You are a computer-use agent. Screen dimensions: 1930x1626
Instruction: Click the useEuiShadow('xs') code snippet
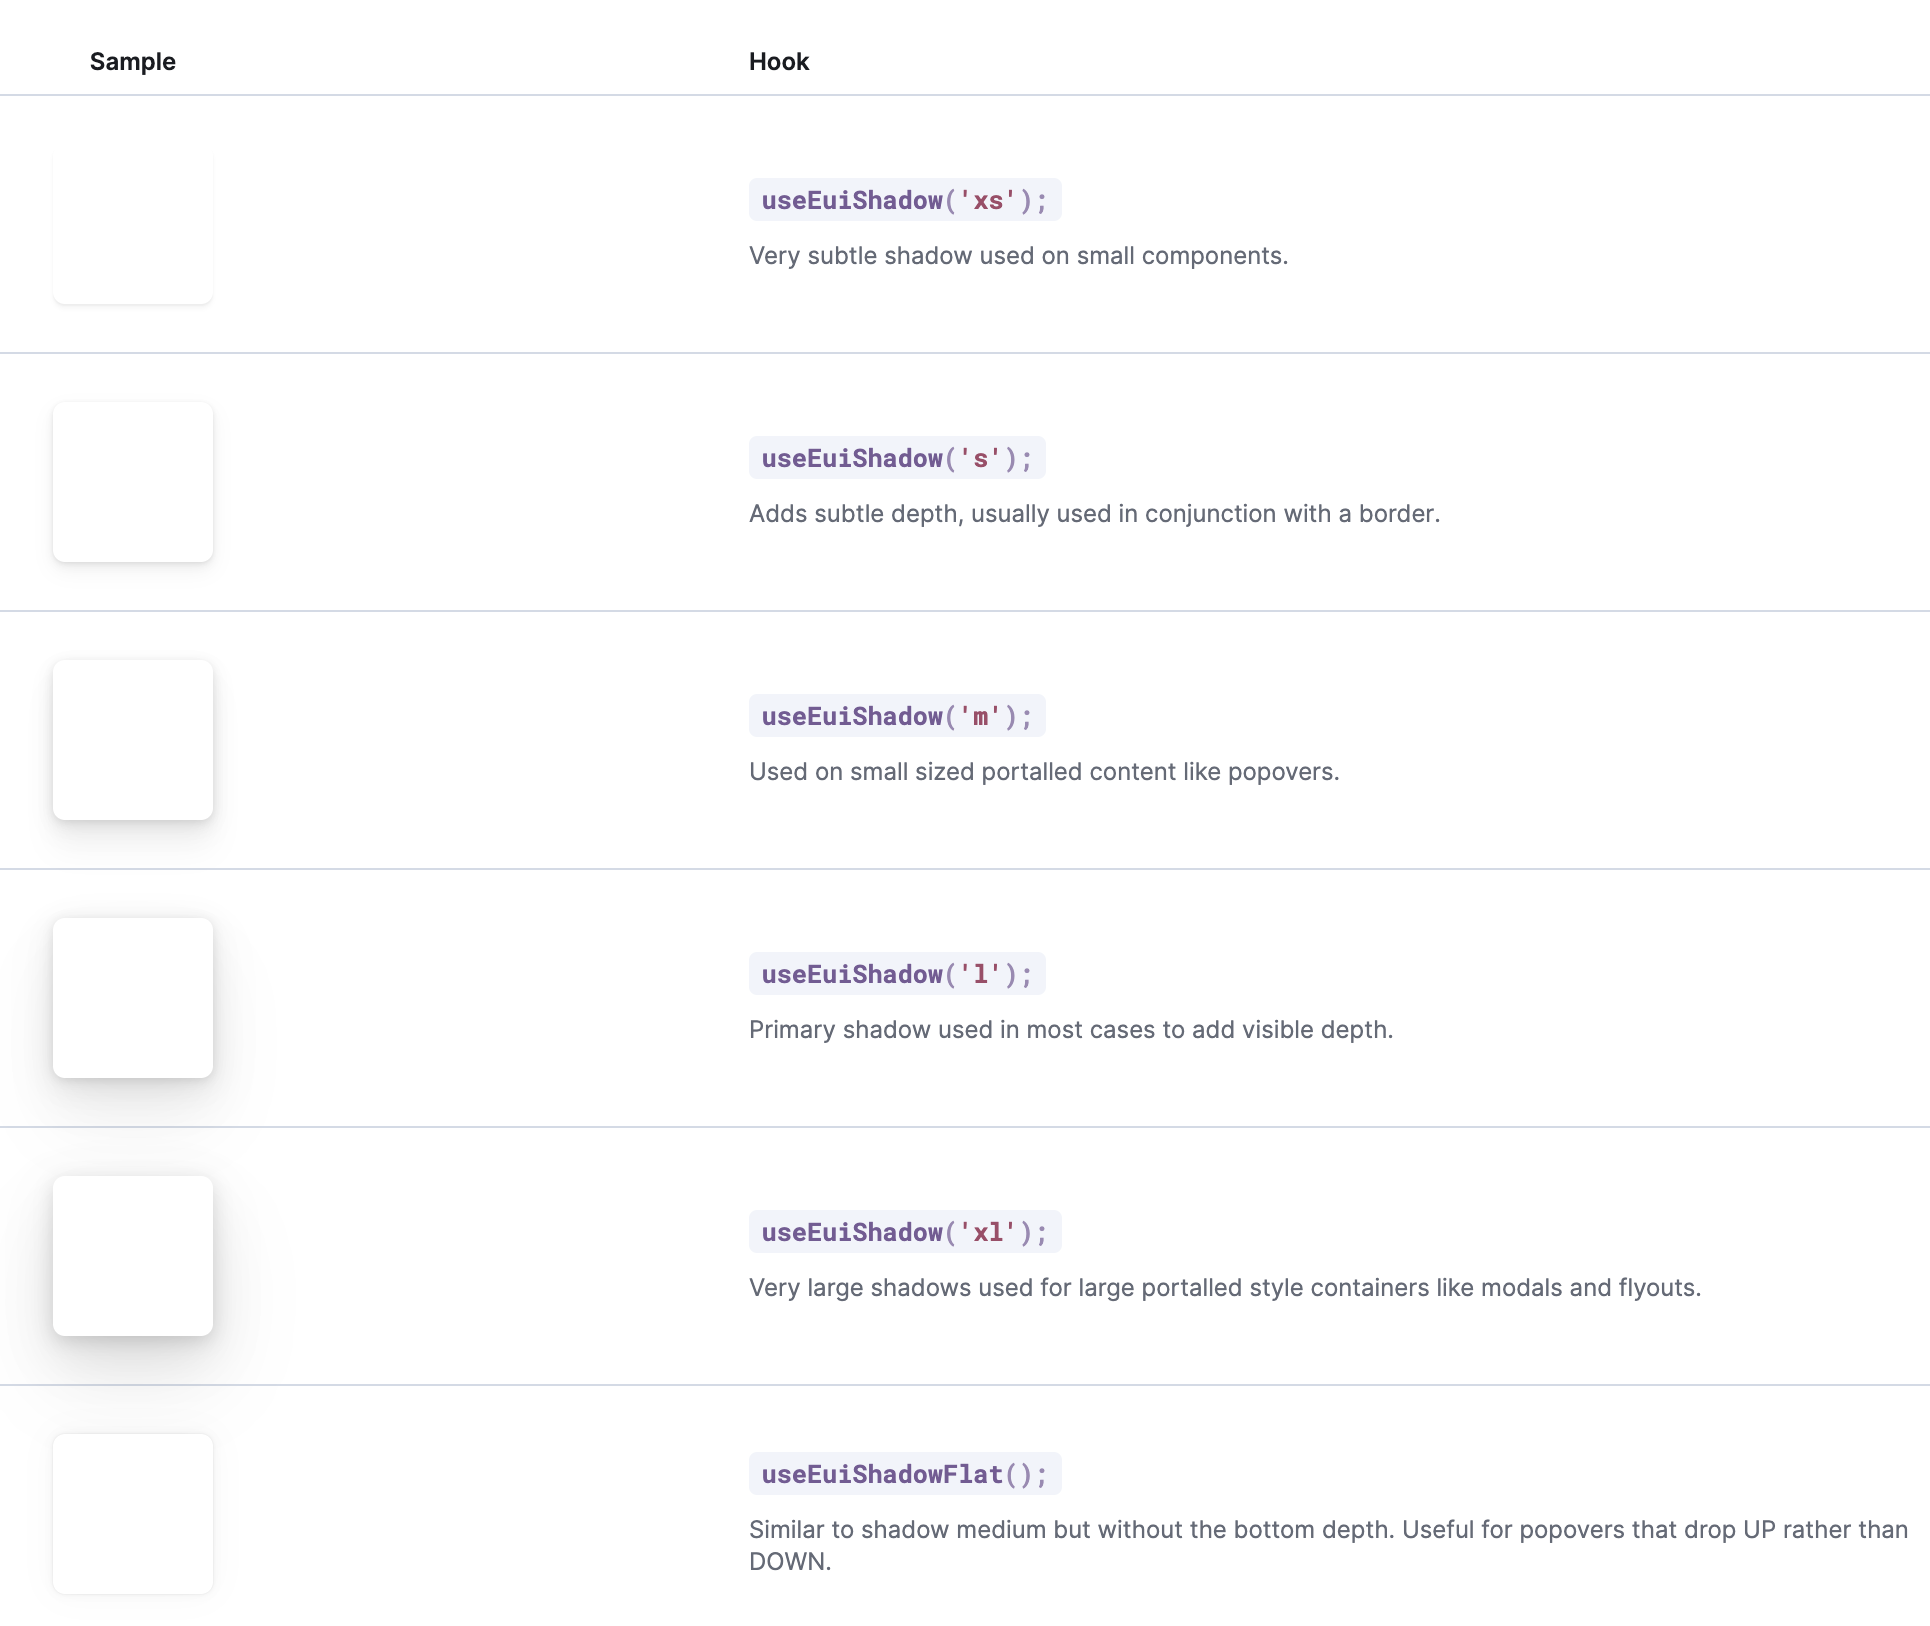pyautogui.click(x=903, y=200)
